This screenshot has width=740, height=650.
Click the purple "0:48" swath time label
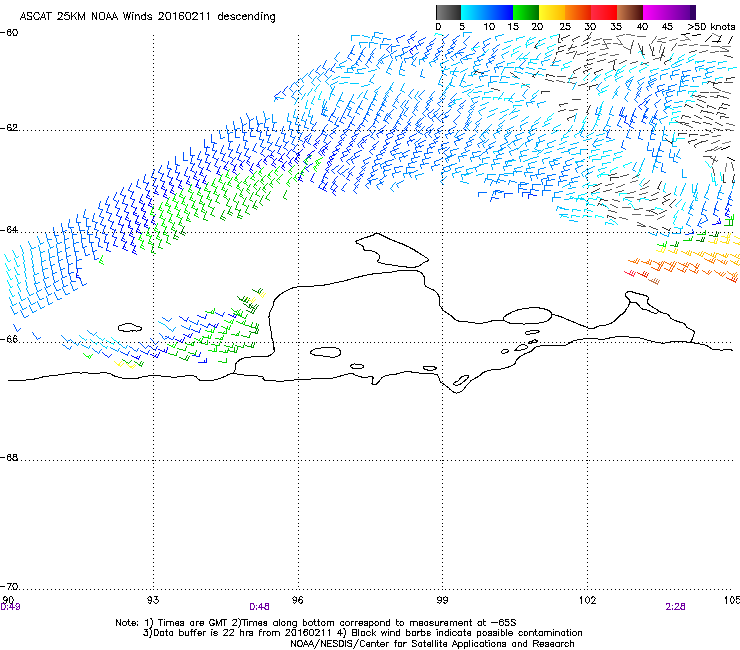[259, 607]
